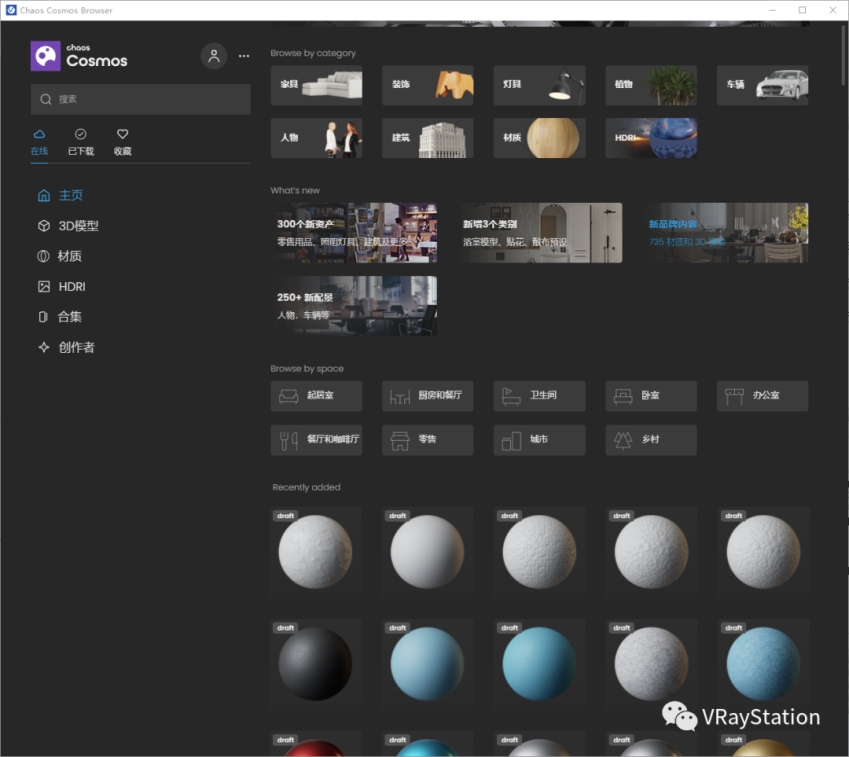Select the black draft material sphere
The height and width of the screenshot is (757, 849).
click(x=315, y=664)
